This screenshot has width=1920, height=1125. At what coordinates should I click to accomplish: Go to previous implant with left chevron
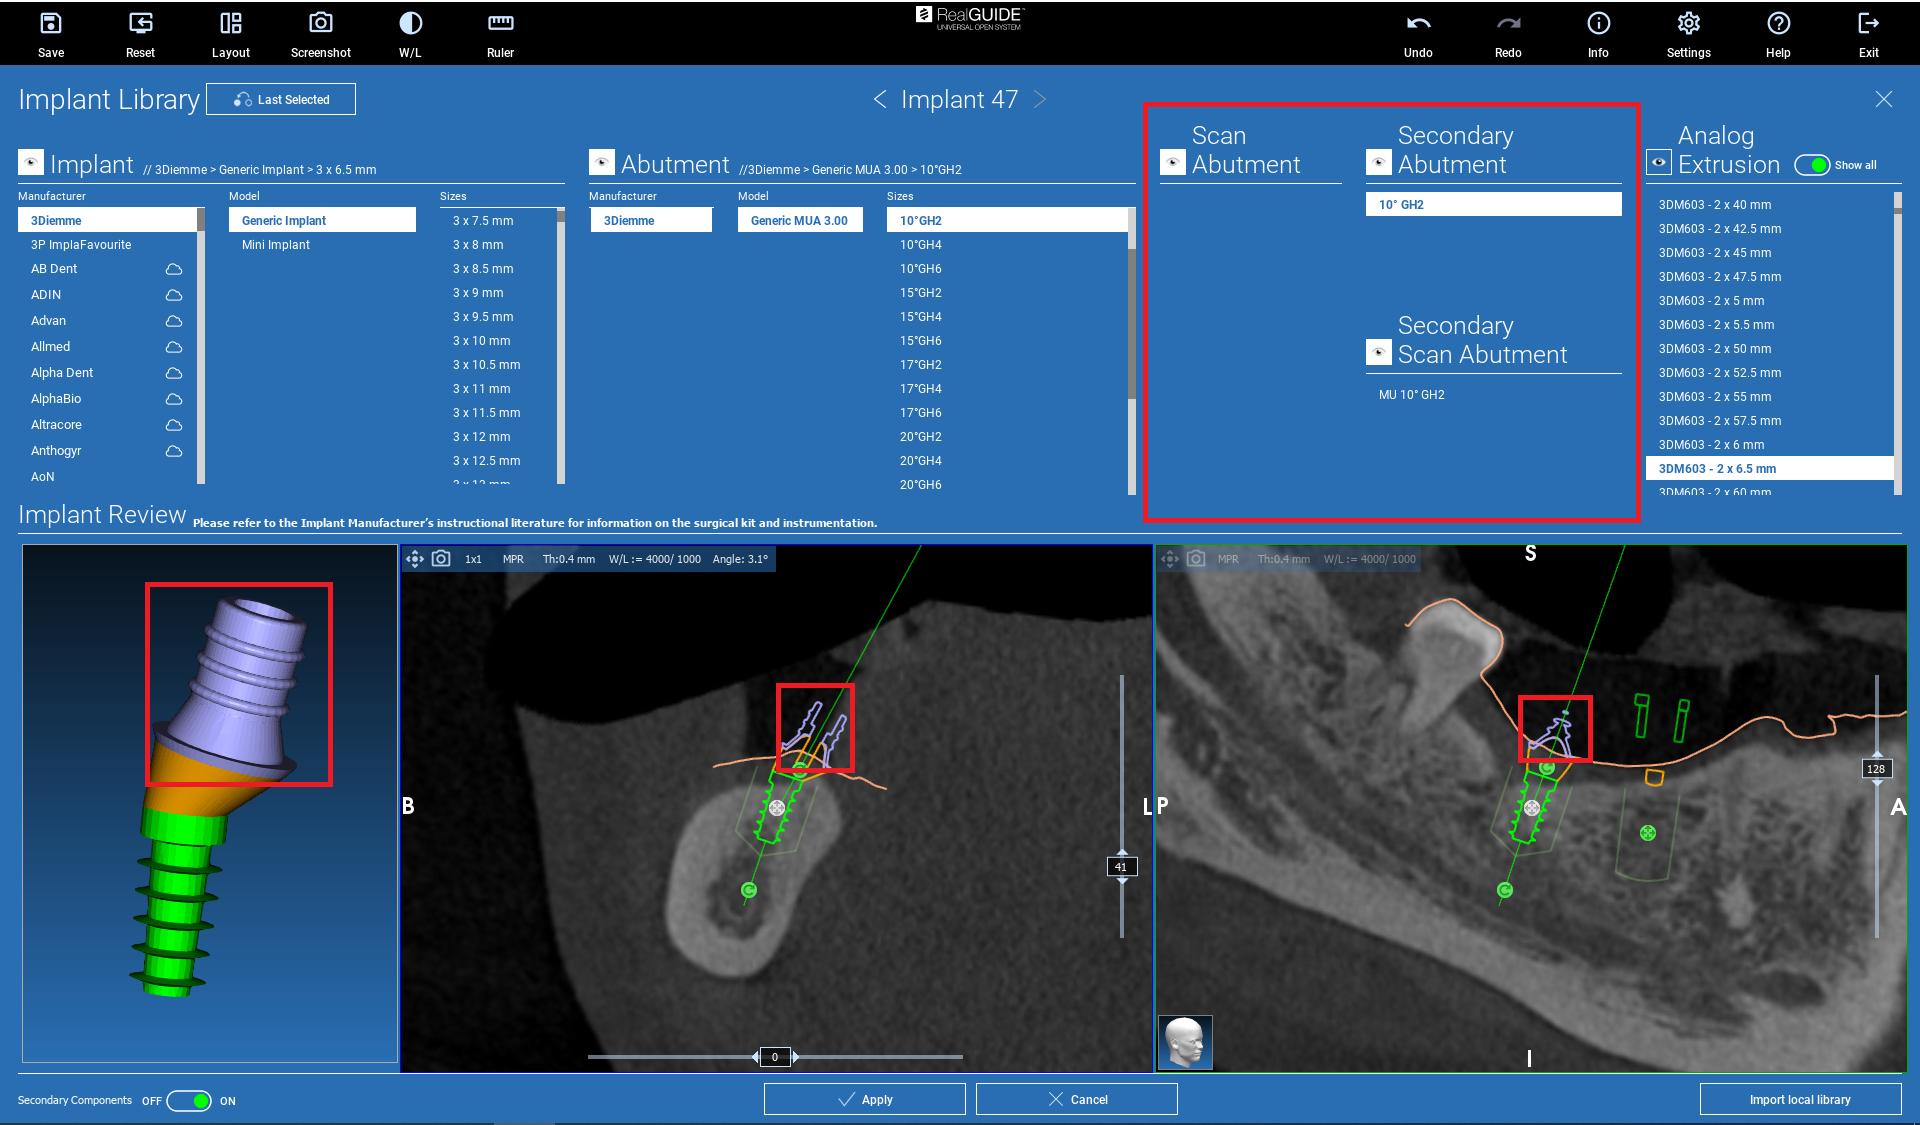(880, 99)
